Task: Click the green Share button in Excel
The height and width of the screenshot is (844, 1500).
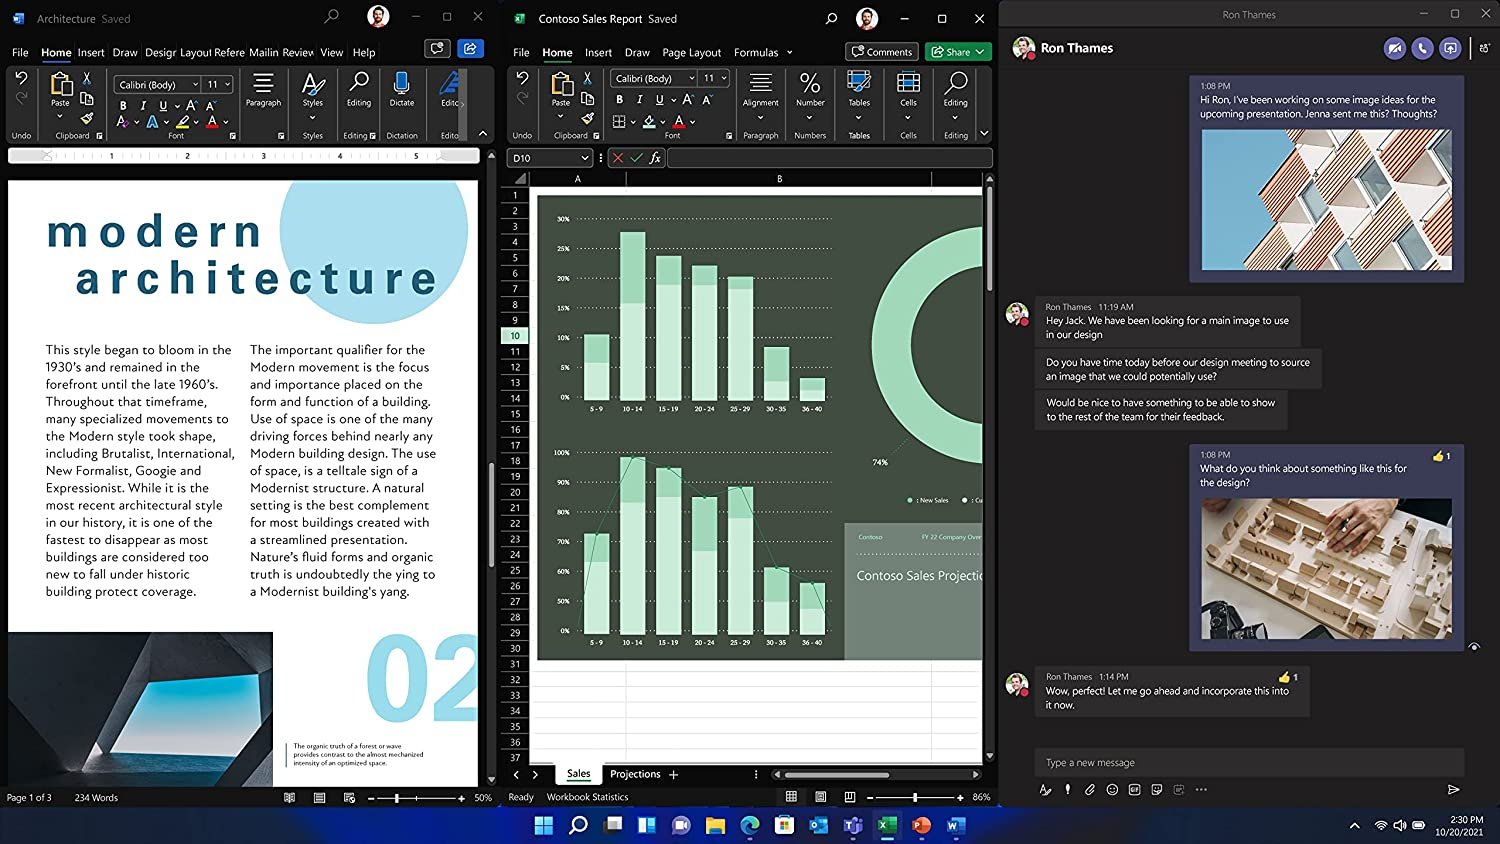Action: pyautogui.click(x=956, y=51)
